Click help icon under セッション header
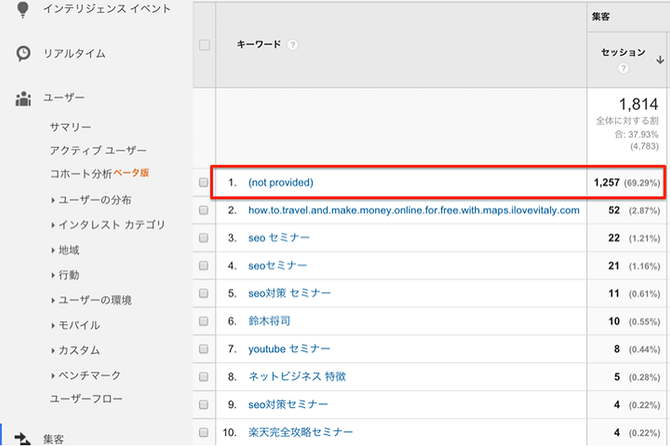This screenshot has width=670, height=446. [x=624, y=68]
